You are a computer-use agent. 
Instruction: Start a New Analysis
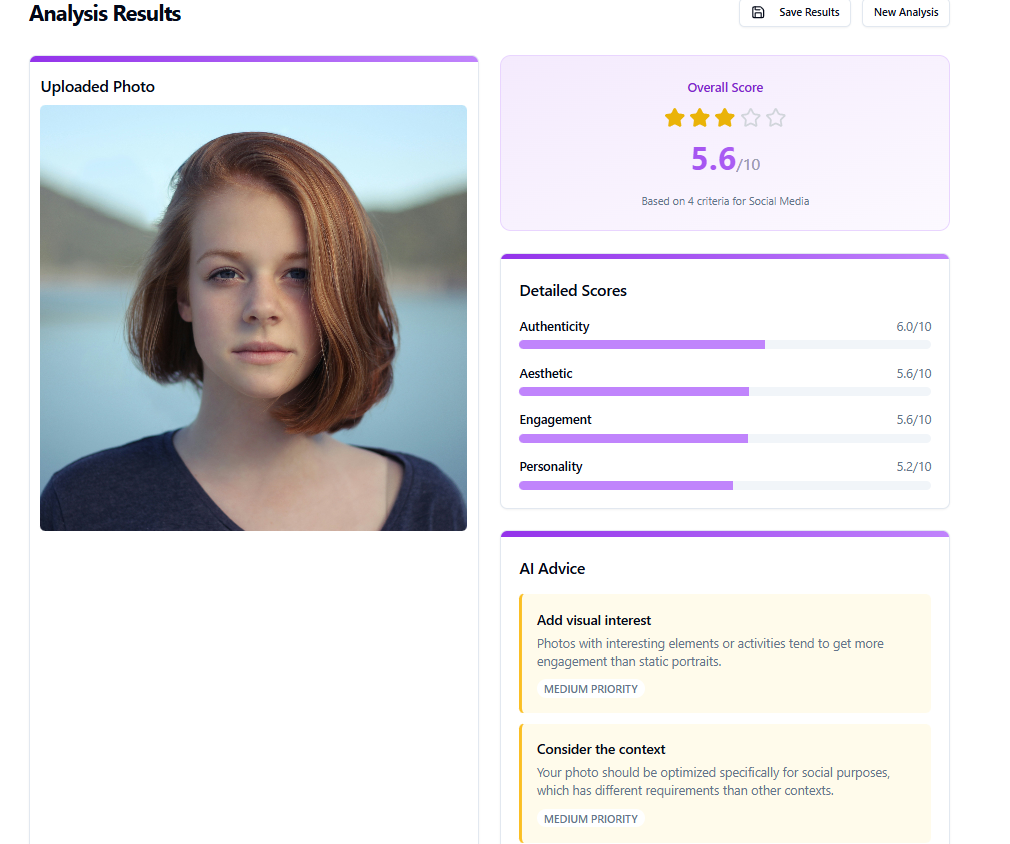pyautogui.click(x=905, y=12)
